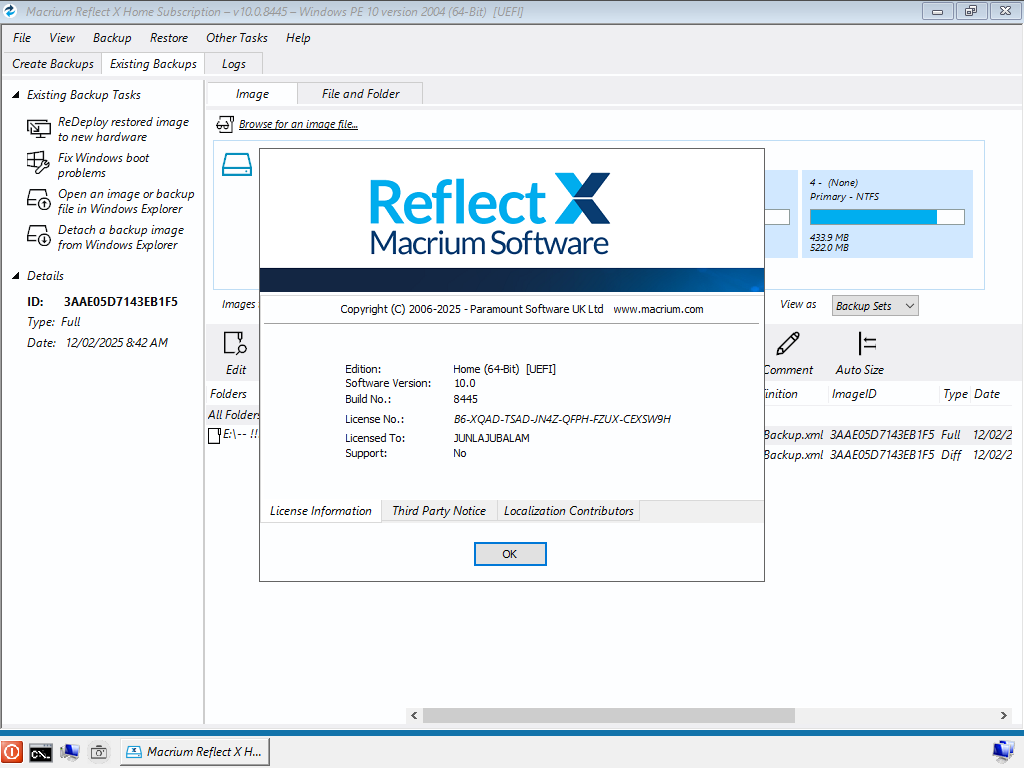1024x768 pixels.
Task: Select the disk drive icon in the image panel
Action: [x=236, y=165]
